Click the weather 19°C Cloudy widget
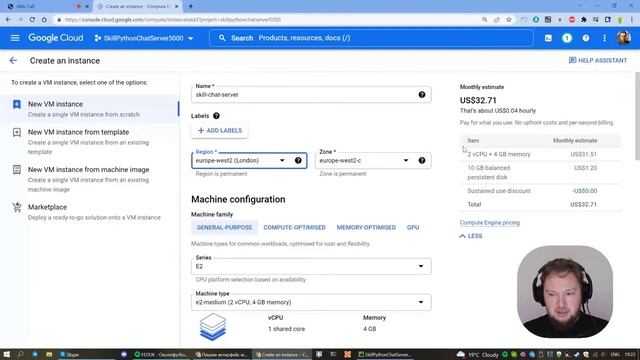 tap(478, 354)
